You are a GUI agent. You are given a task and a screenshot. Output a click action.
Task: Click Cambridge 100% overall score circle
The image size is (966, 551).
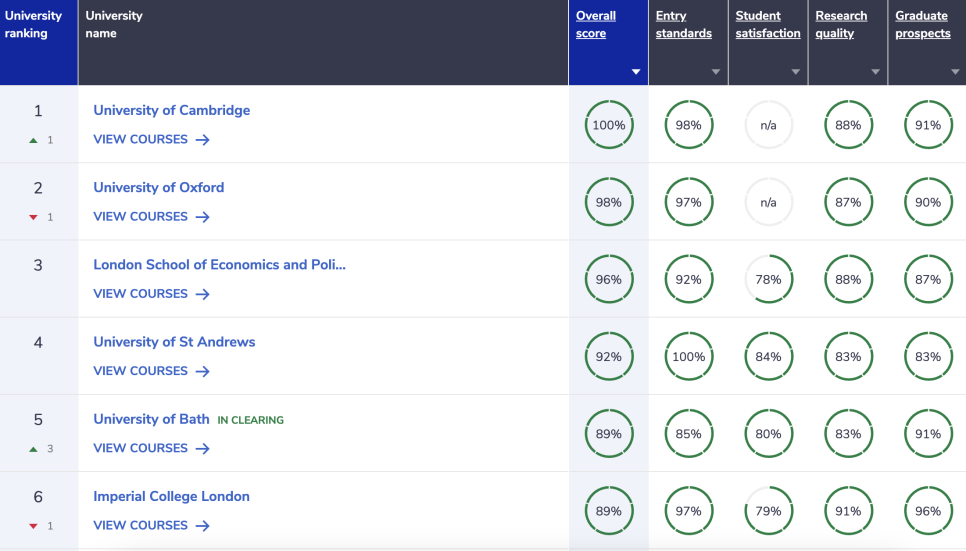[609, 125]
